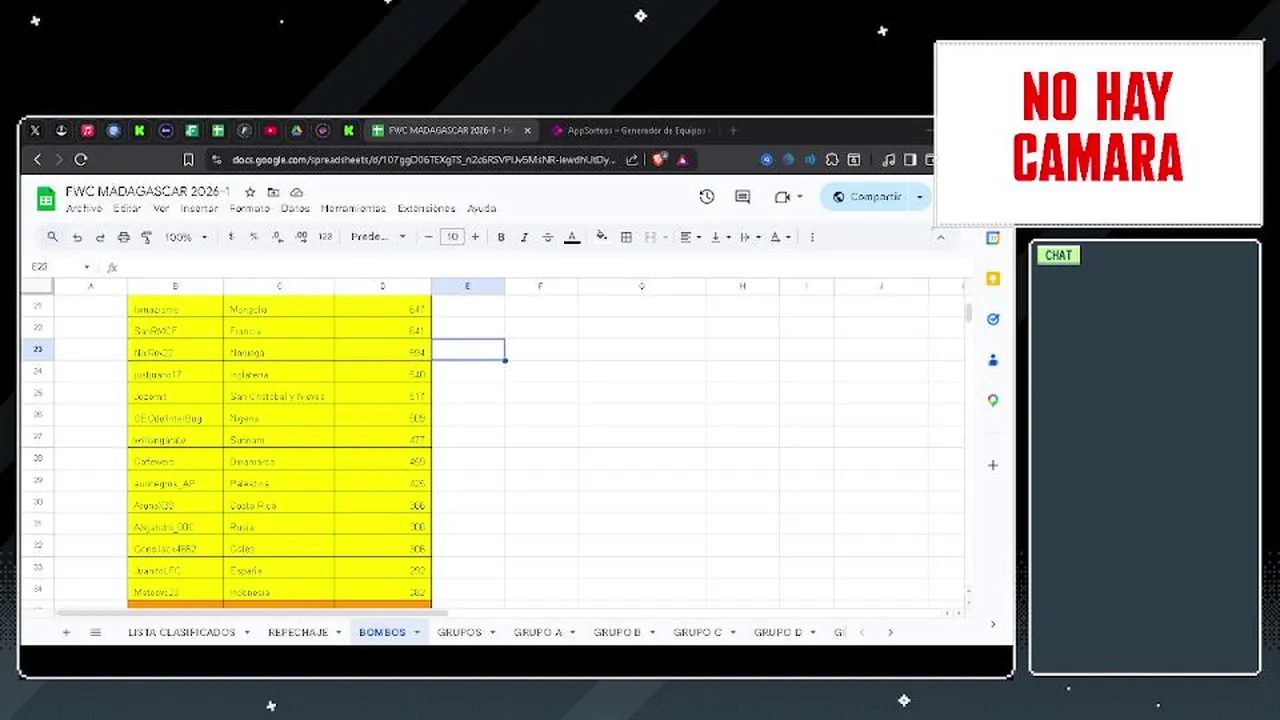This screenshot has height=720, width=1280.
Task: Open the Google Sheets home icon
Action: click(x=46, y=198)
